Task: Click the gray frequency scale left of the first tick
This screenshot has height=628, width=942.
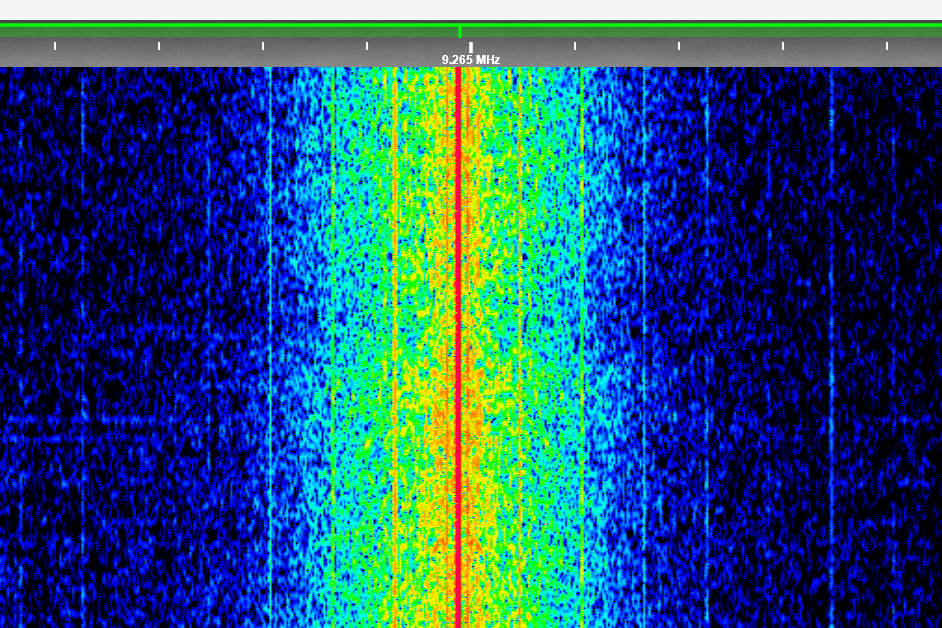Action: point(25,52)
